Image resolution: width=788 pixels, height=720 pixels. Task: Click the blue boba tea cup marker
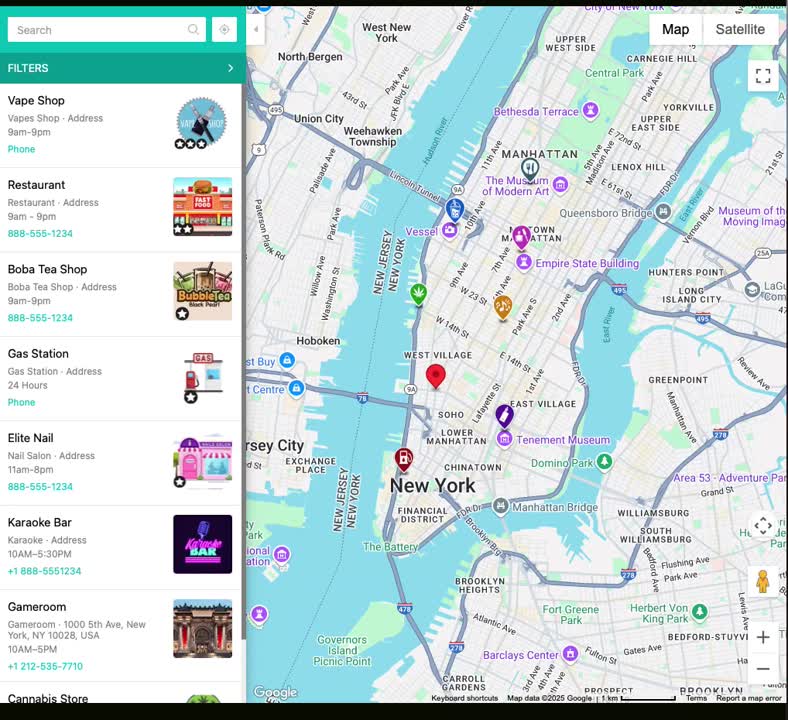[455, 210]
